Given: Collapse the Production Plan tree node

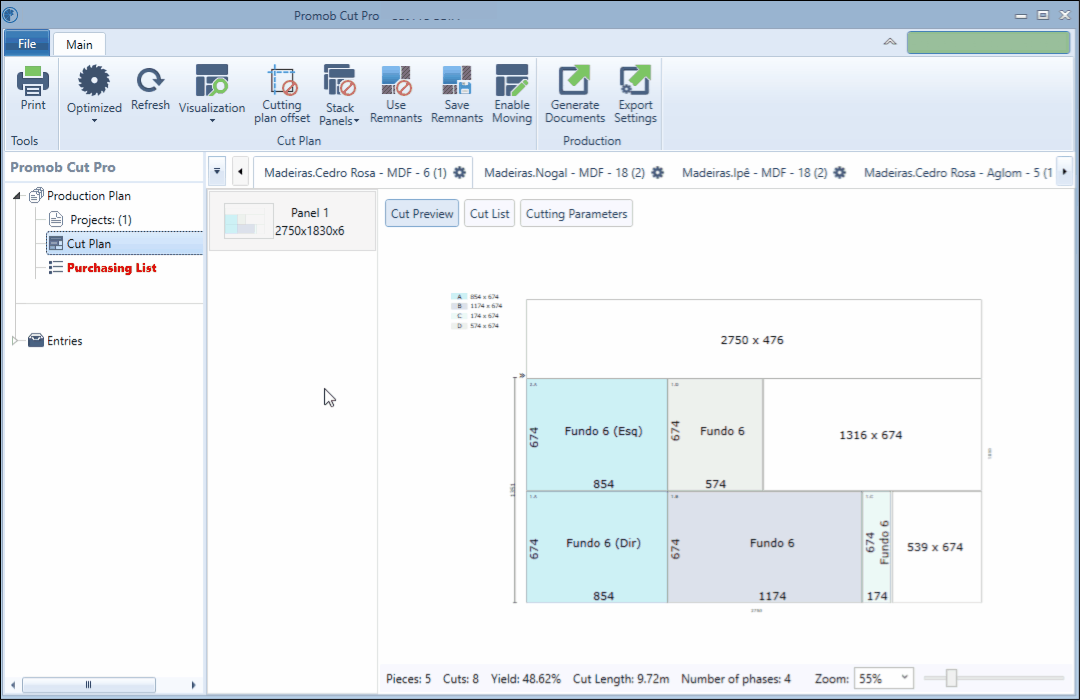Looking at the screenshot, I should (x=17, y=196).
